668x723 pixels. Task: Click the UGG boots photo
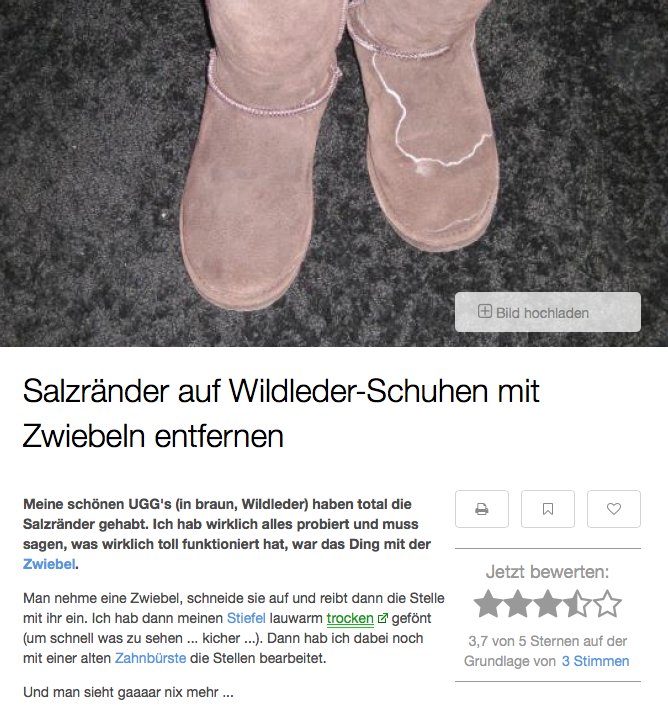334,173
